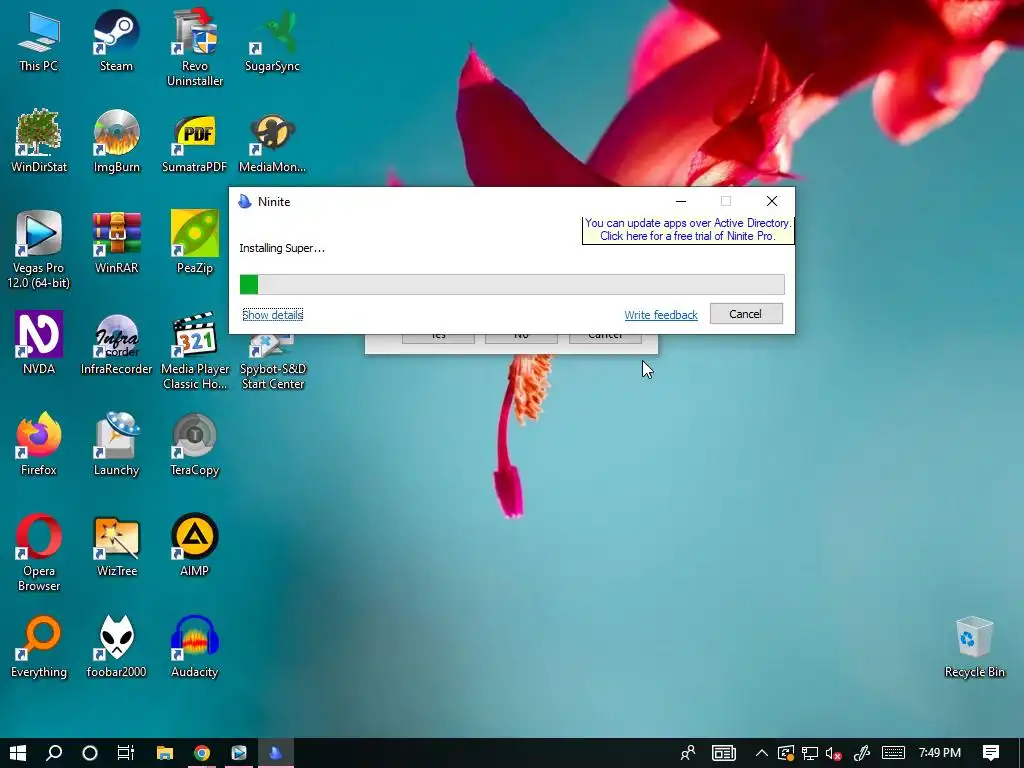Click the muted volume tray icon
Image resolution: width=1024 pixels, height=768 pixels.
833,754
